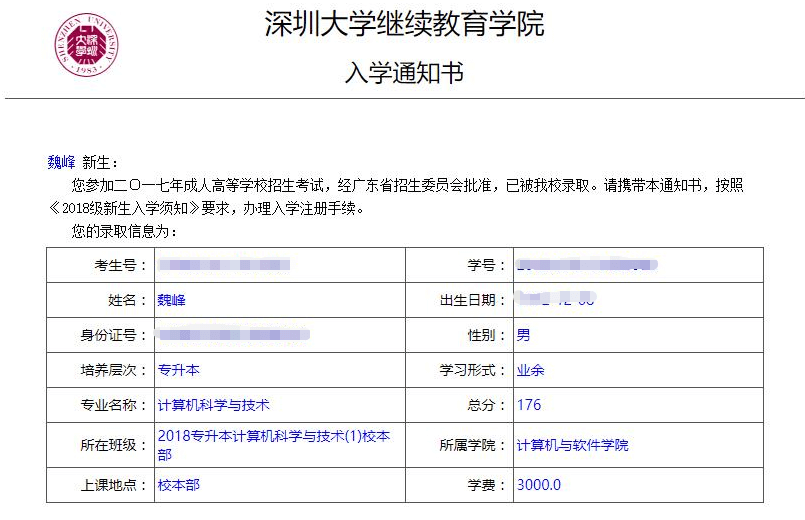Click the 深圳大学继续教育学院 title heading

404,24
